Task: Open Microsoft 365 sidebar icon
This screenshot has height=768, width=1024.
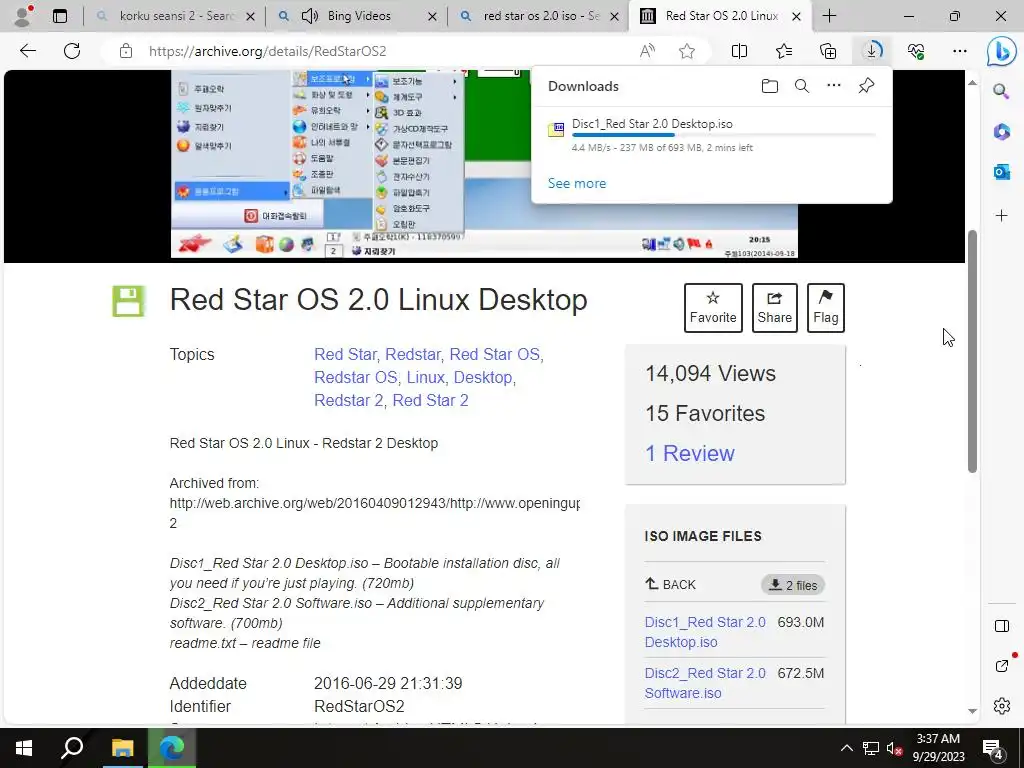Action: coord(1001,131)
